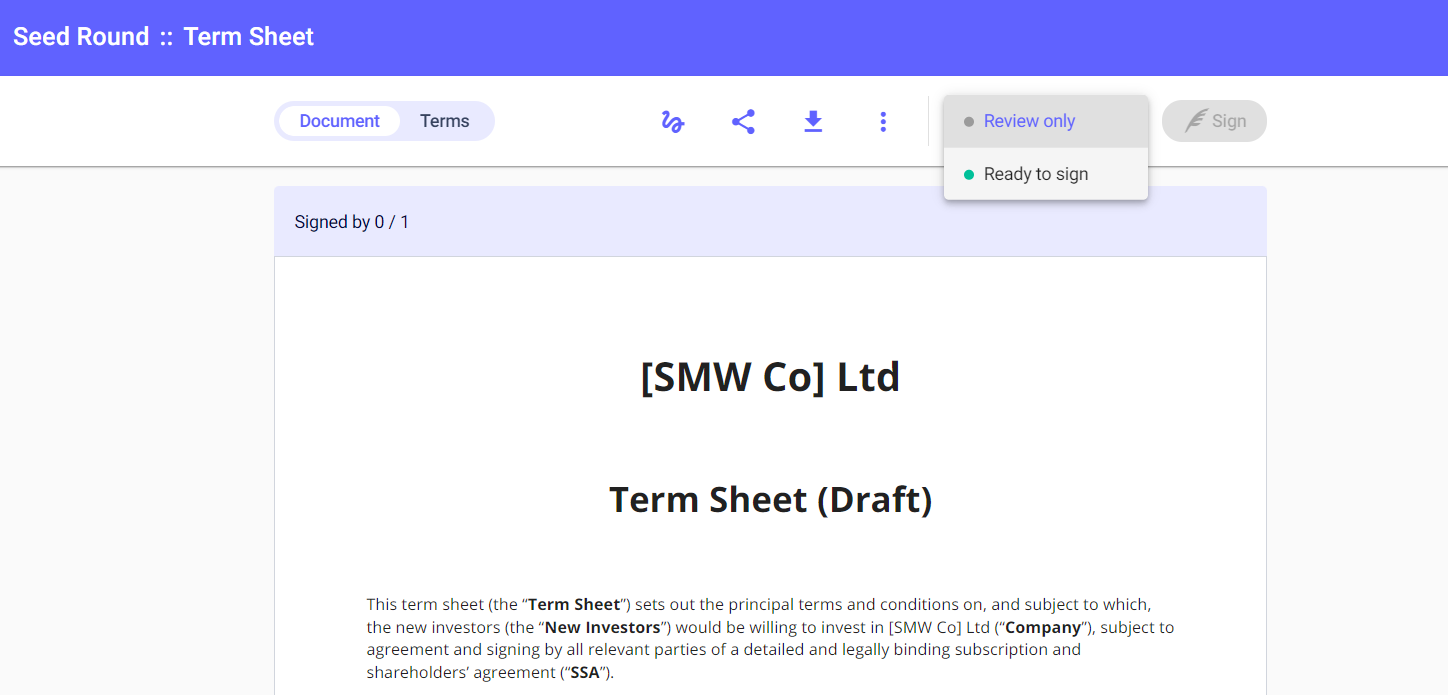Screen dimensions: 1448x695
Task: Click the share icon
Action: [x=743, y=122]
